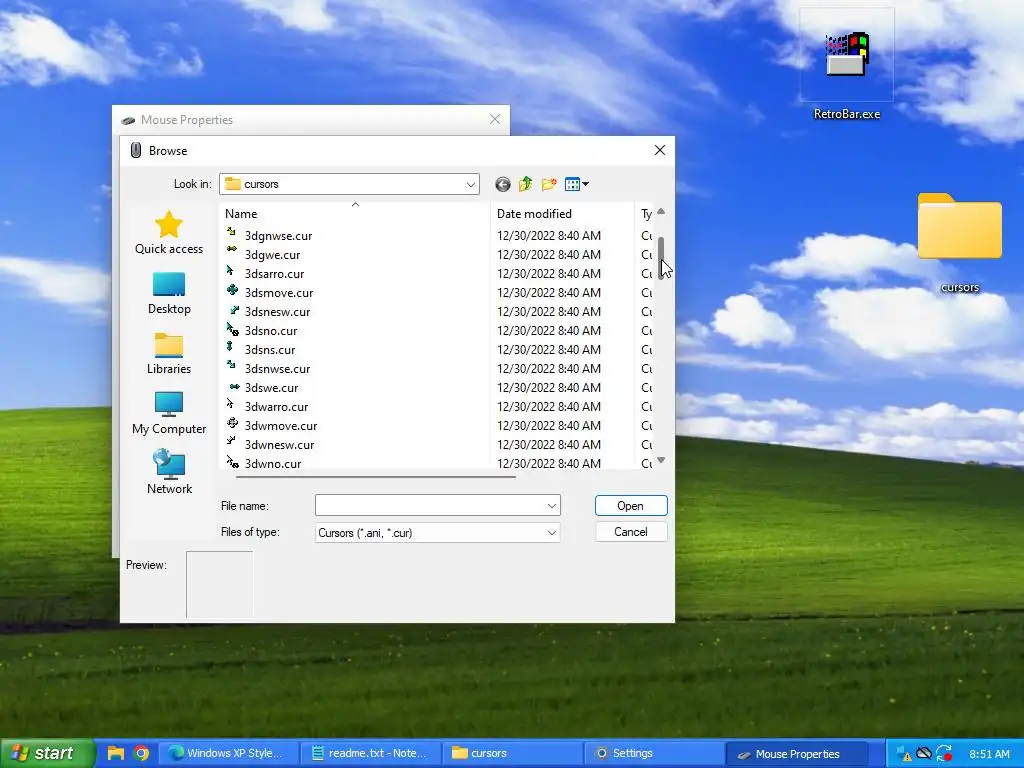Cancel the Browse dialog
This screenshot has width=1024, height=768.
[631, 532]
